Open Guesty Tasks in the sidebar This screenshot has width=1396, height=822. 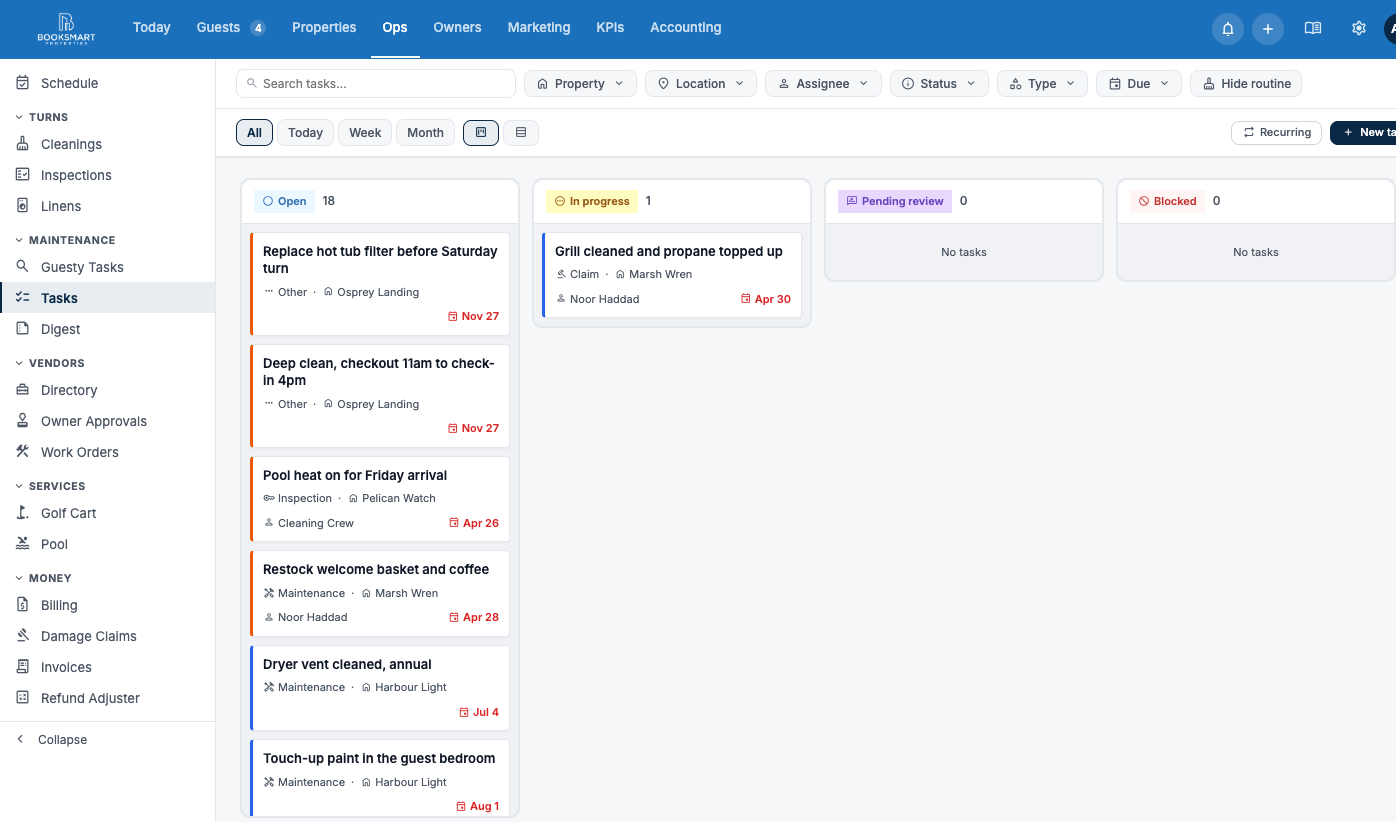pos(107,267)
